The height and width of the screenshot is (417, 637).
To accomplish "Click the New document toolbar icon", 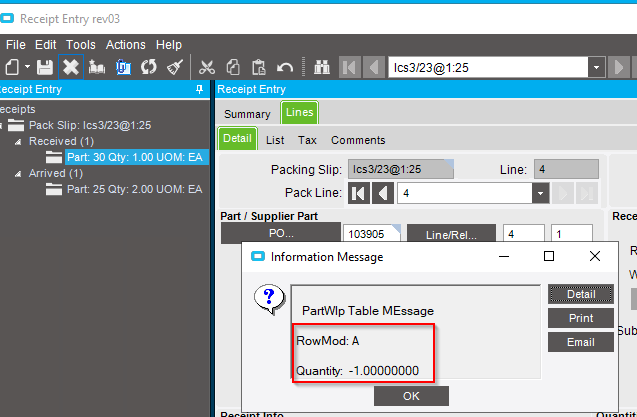I will [x=11, y=67].
